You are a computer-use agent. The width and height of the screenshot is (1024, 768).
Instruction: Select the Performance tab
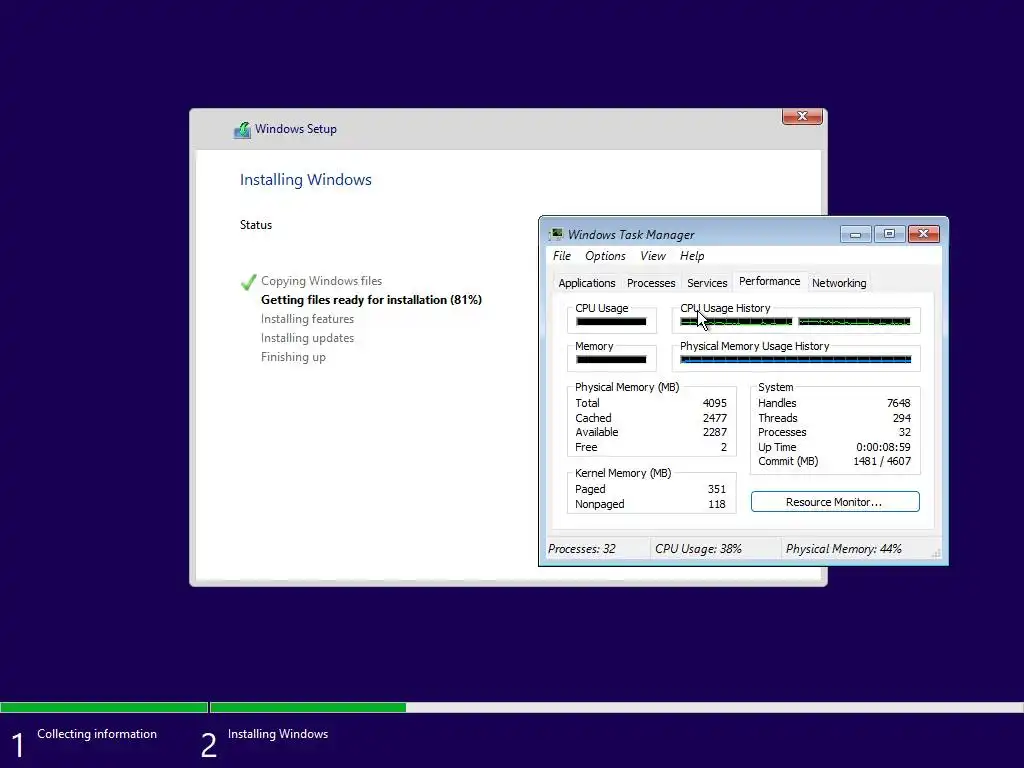coord(769,281)
